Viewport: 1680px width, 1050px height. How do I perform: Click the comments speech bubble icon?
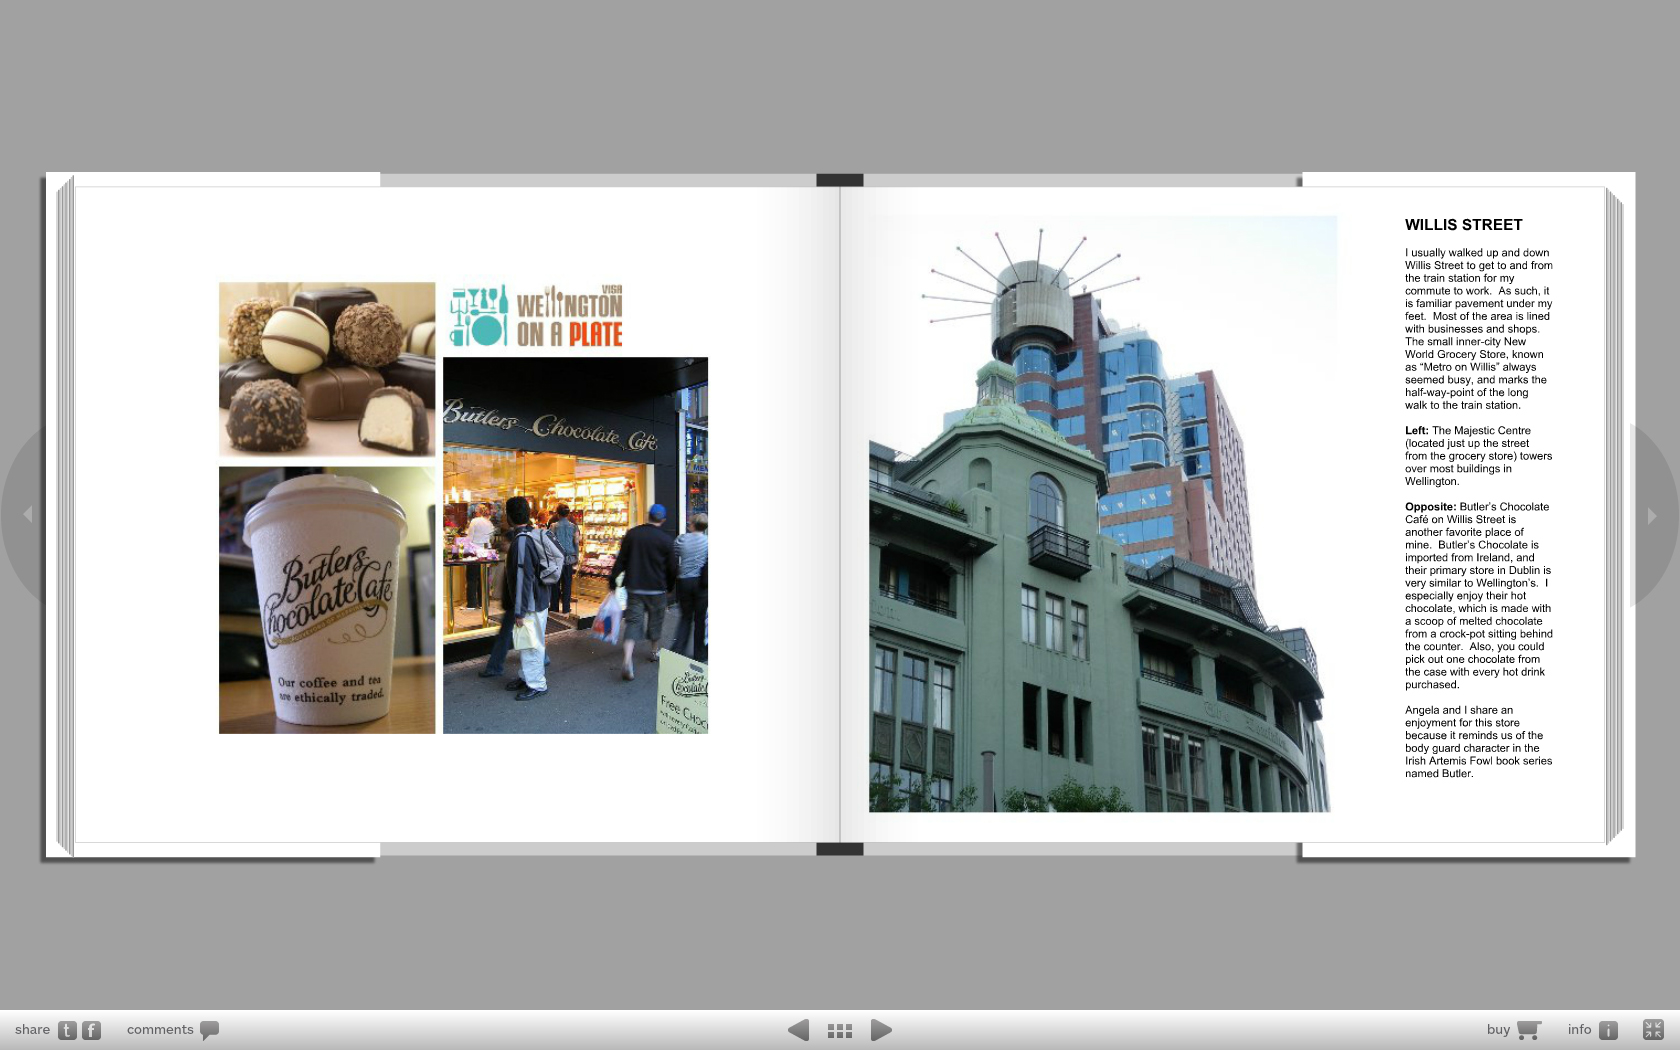209,1030
